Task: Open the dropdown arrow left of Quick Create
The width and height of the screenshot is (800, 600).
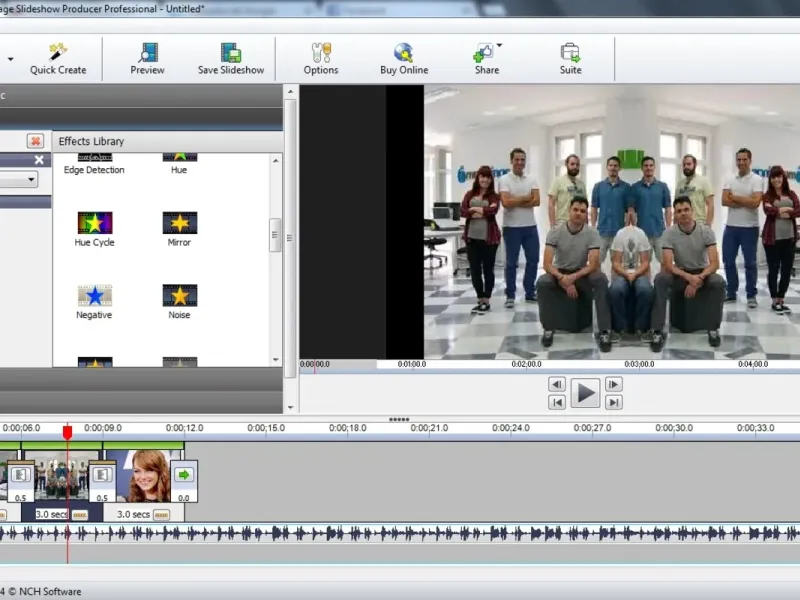Action: click(x=10, y=59)
